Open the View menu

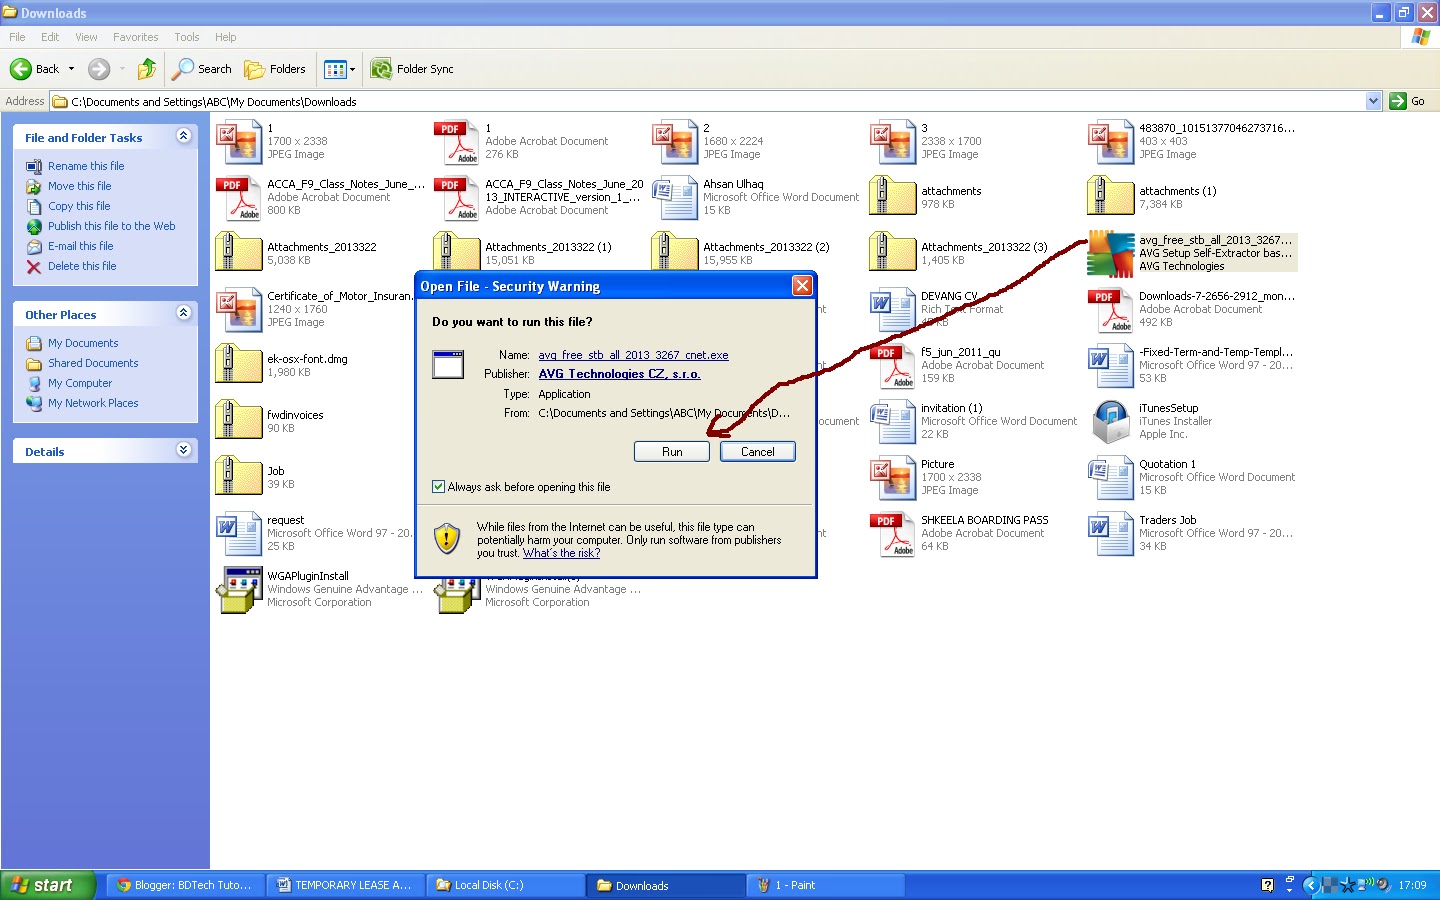86,37
